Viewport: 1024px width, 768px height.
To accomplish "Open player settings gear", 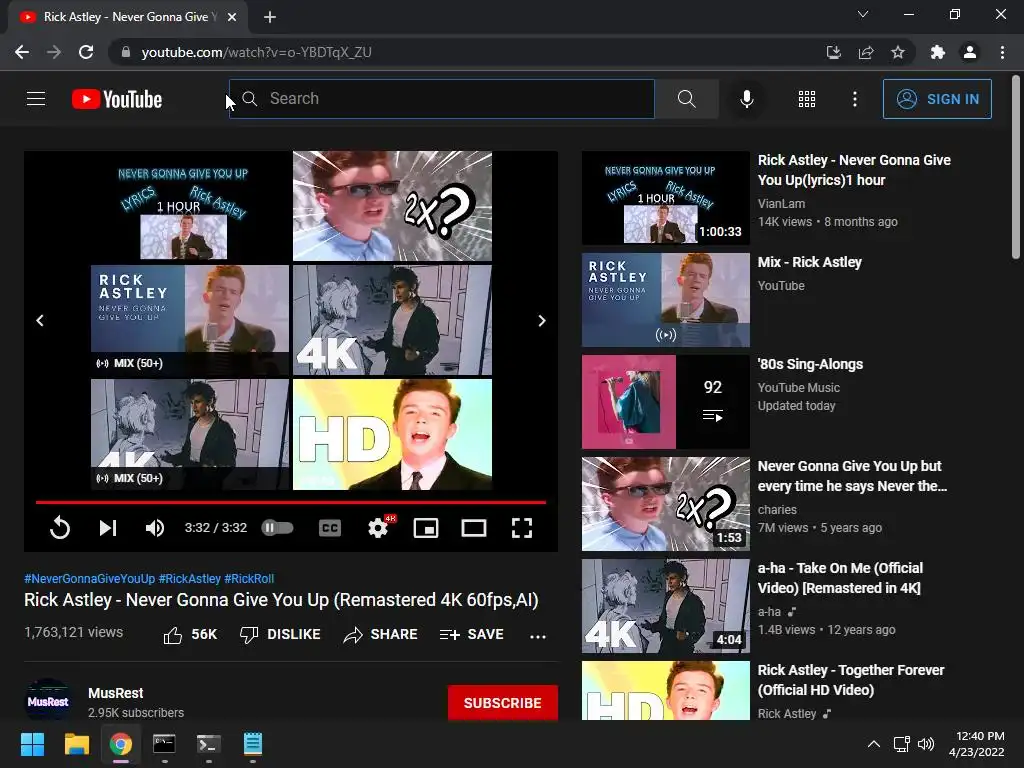I will tap(378, 528).
